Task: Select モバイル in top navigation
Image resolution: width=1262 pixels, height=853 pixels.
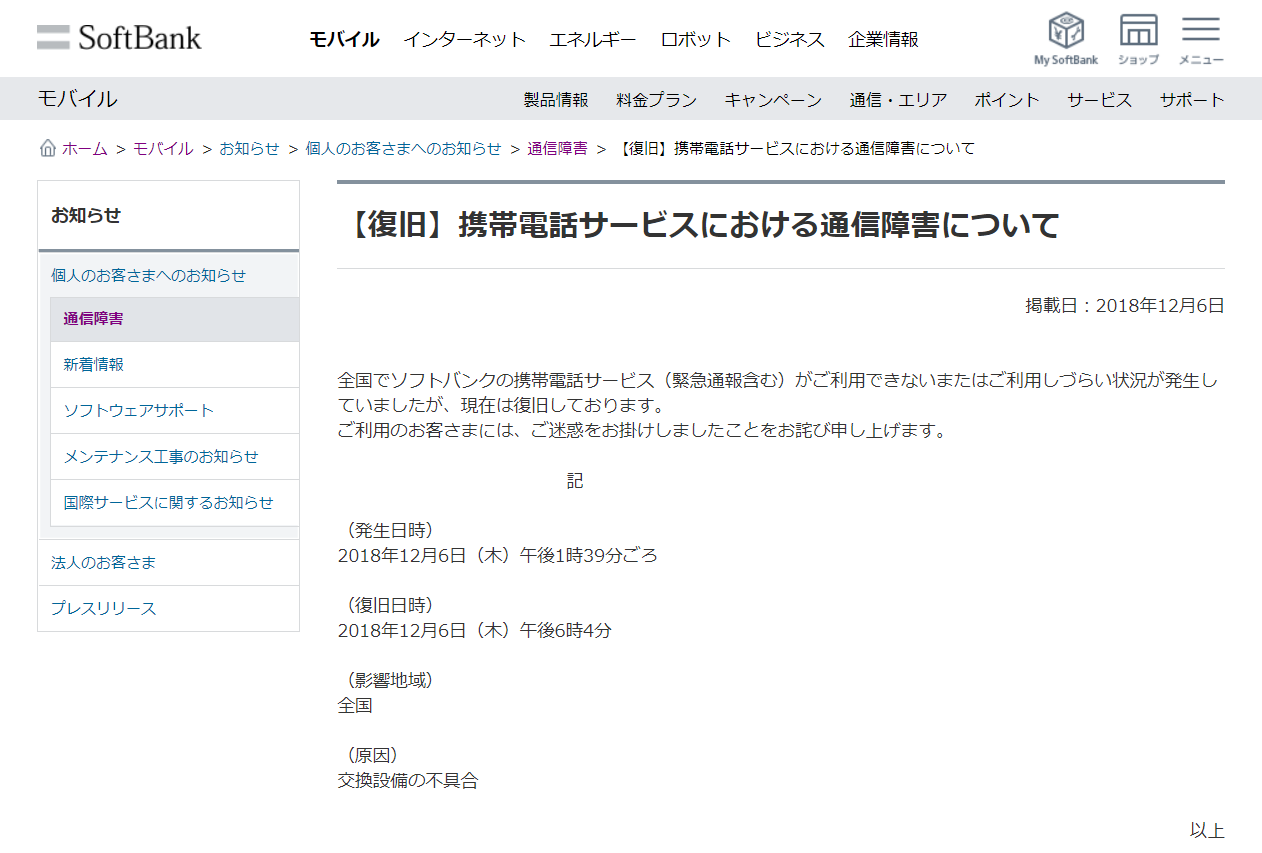Action: (x=344, y=40)
